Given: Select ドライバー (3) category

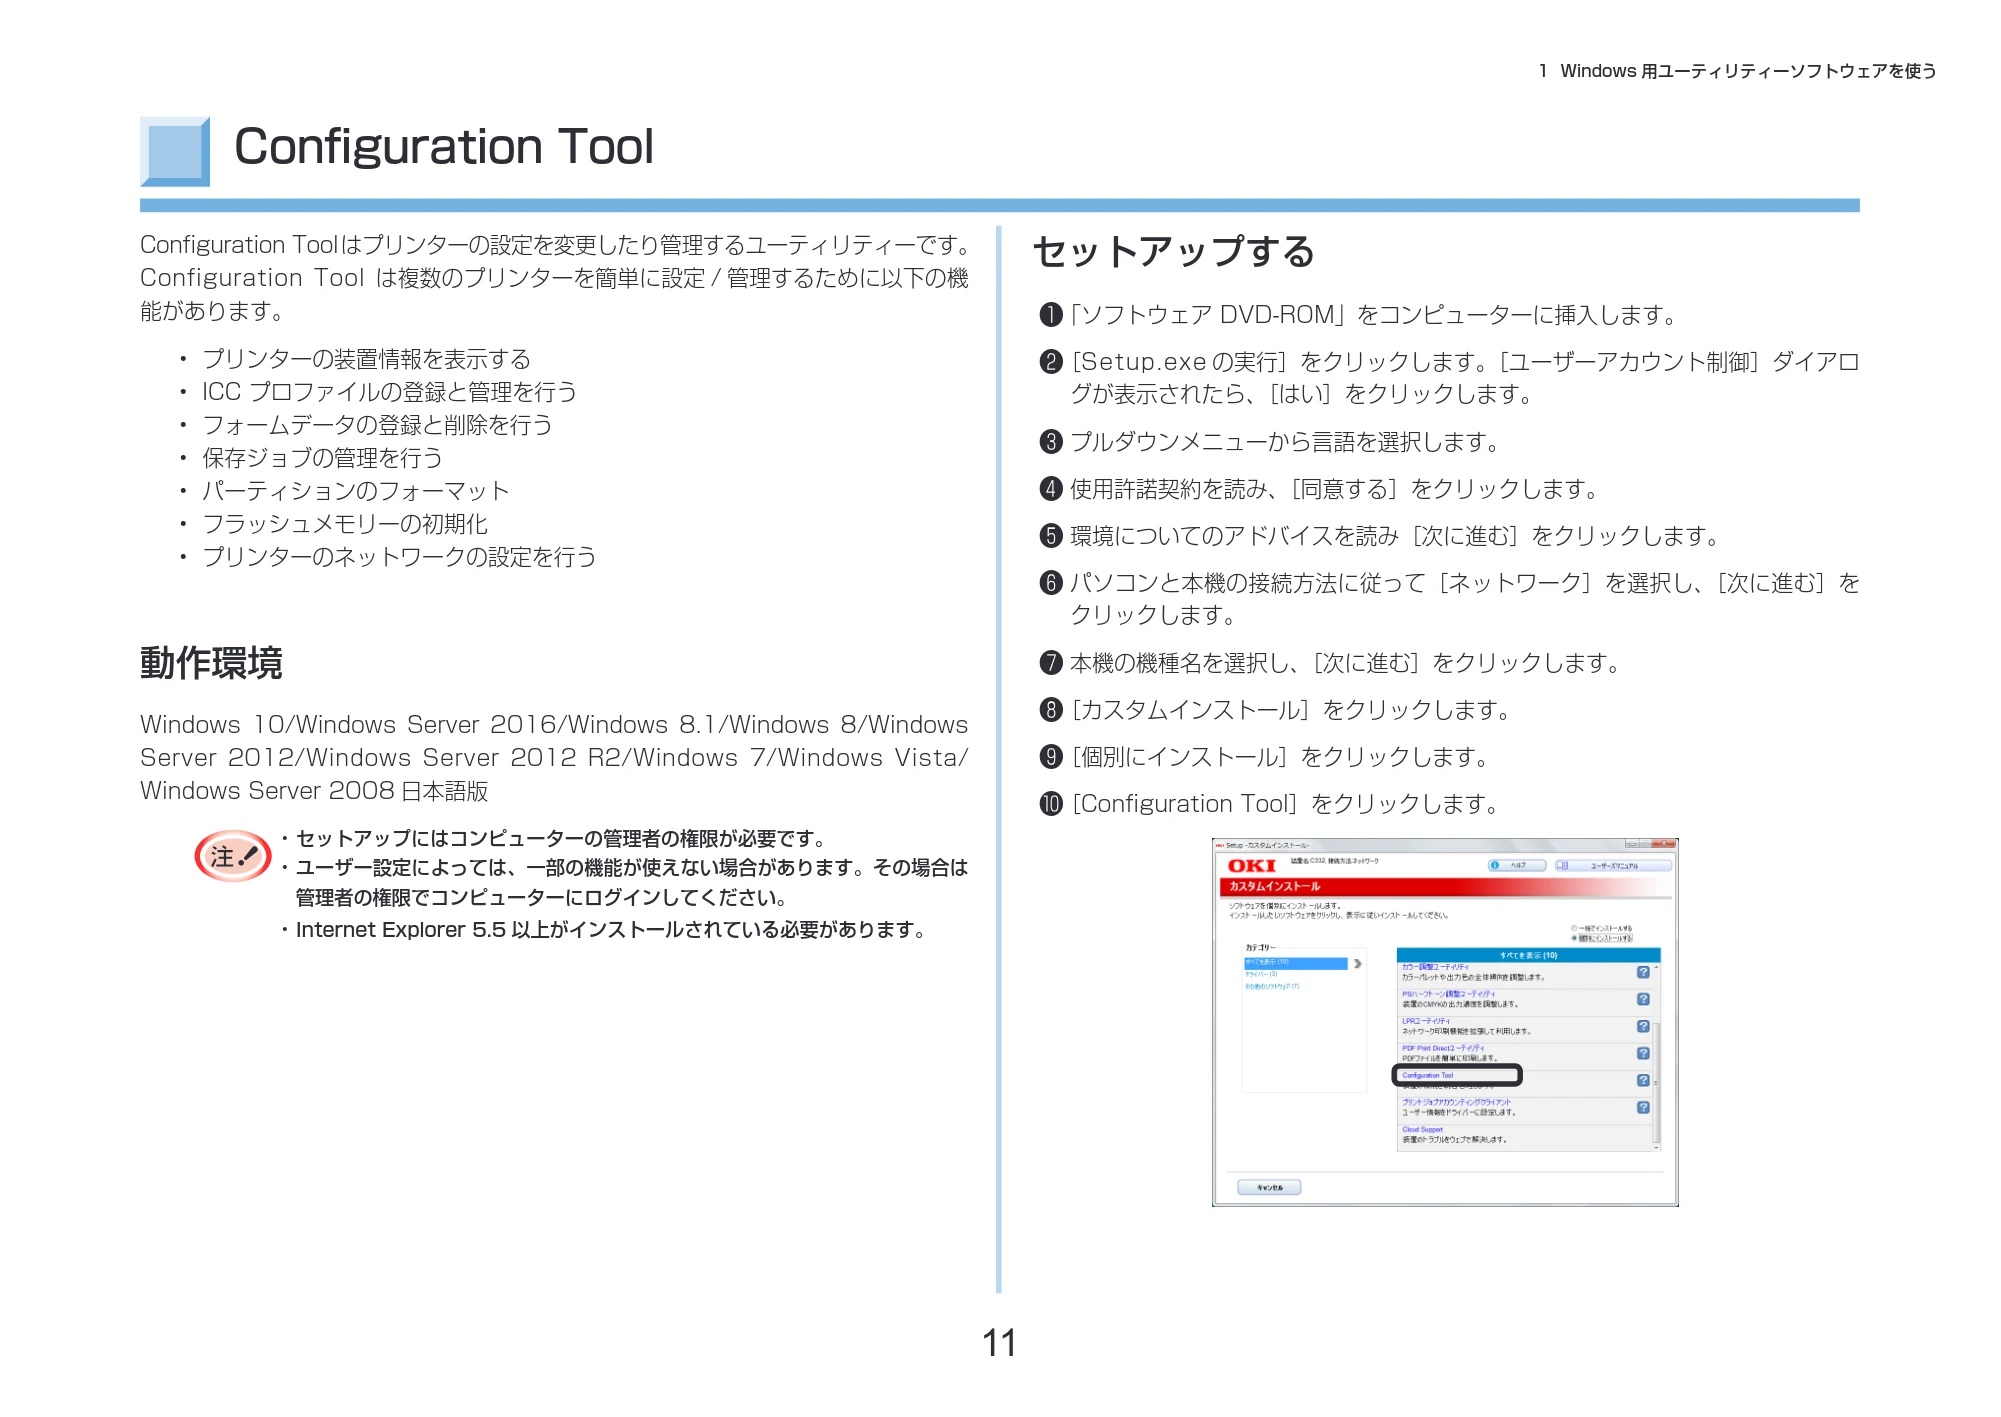Looking at the screenshot, I should tap(1261, 974).
